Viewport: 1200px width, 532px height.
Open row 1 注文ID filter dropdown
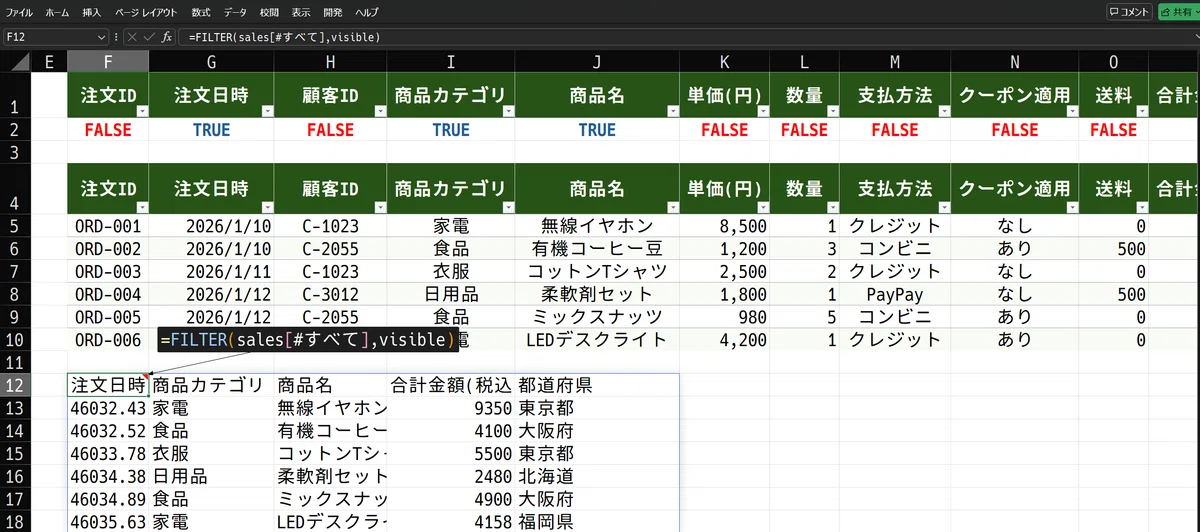[x=141, y=110]
